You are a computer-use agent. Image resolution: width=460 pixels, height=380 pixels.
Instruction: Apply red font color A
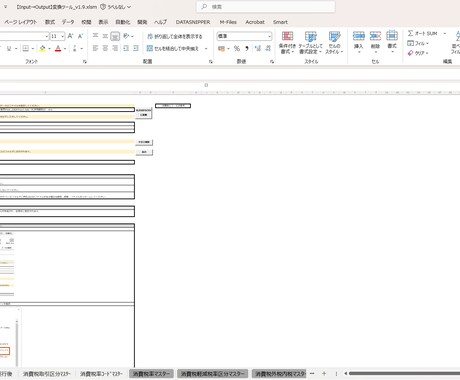tap(58, 49)
